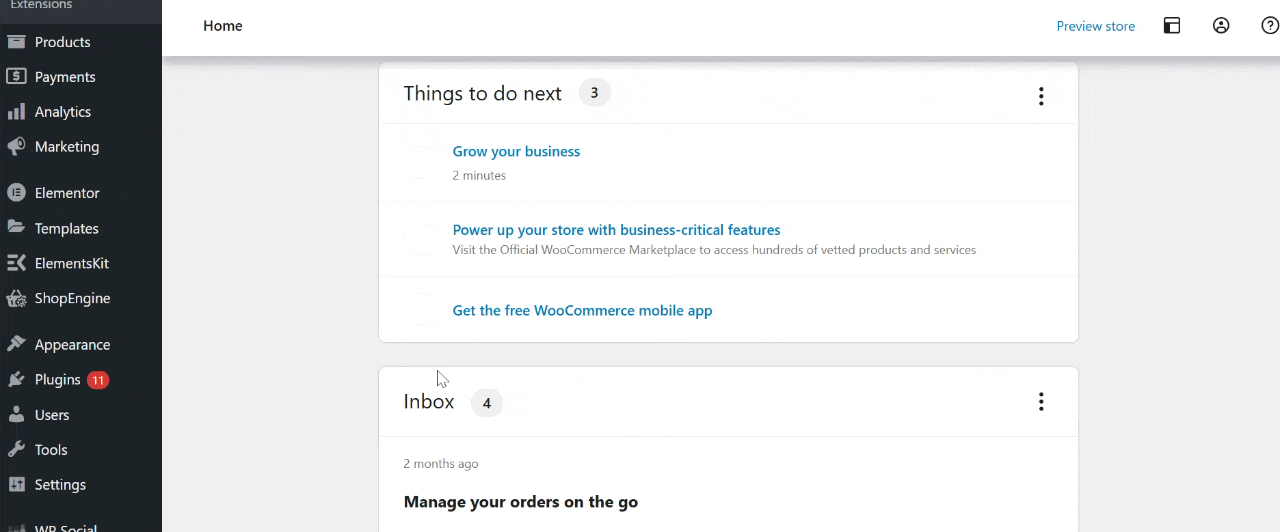
Task: Open the Plugins menu label
Action: coord(58,380)
